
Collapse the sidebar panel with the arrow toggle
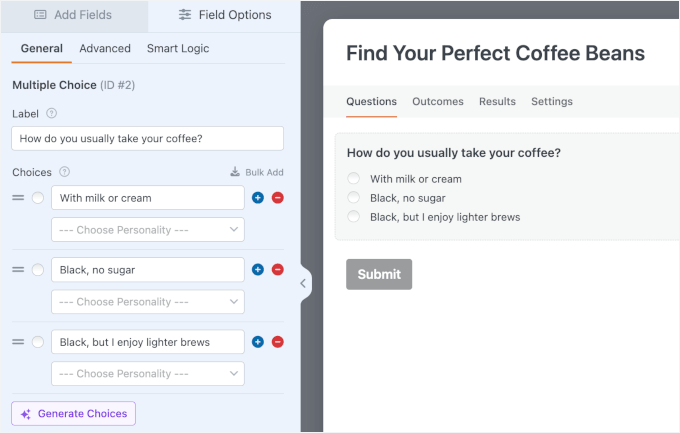point(303,283)
